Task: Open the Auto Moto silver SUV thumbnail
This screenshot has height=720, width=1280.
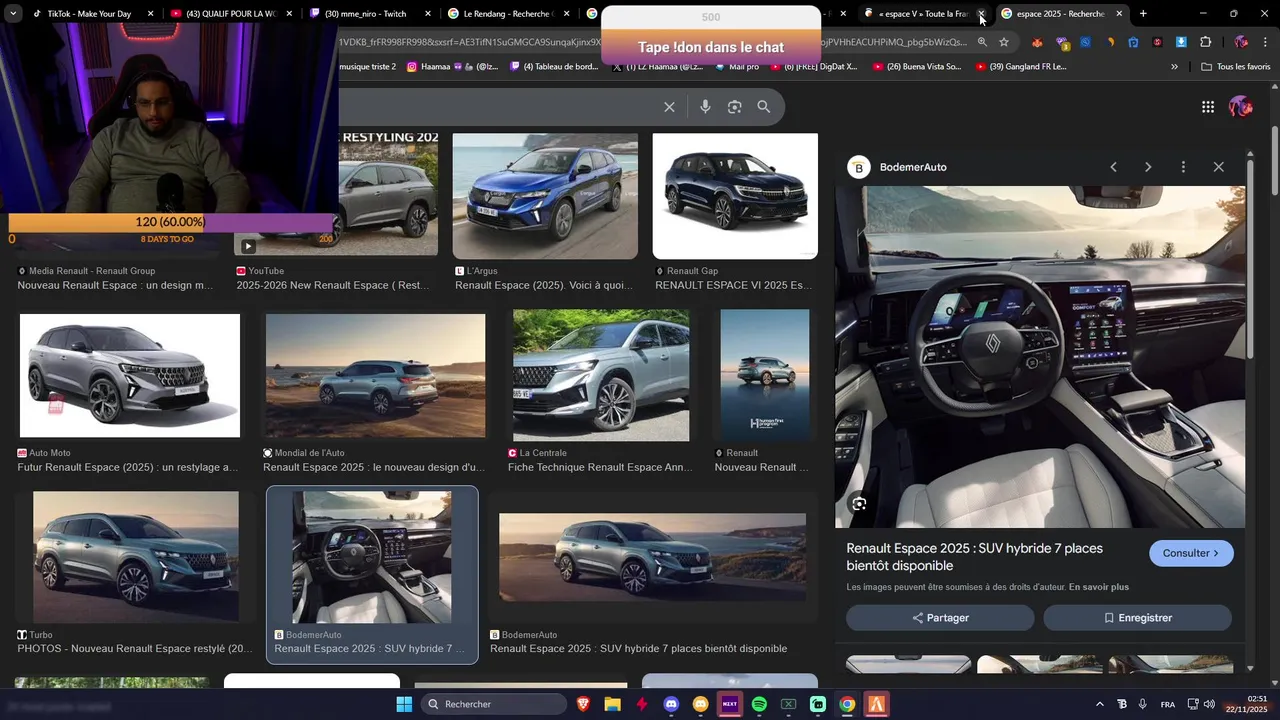Action: click(130, 376)
